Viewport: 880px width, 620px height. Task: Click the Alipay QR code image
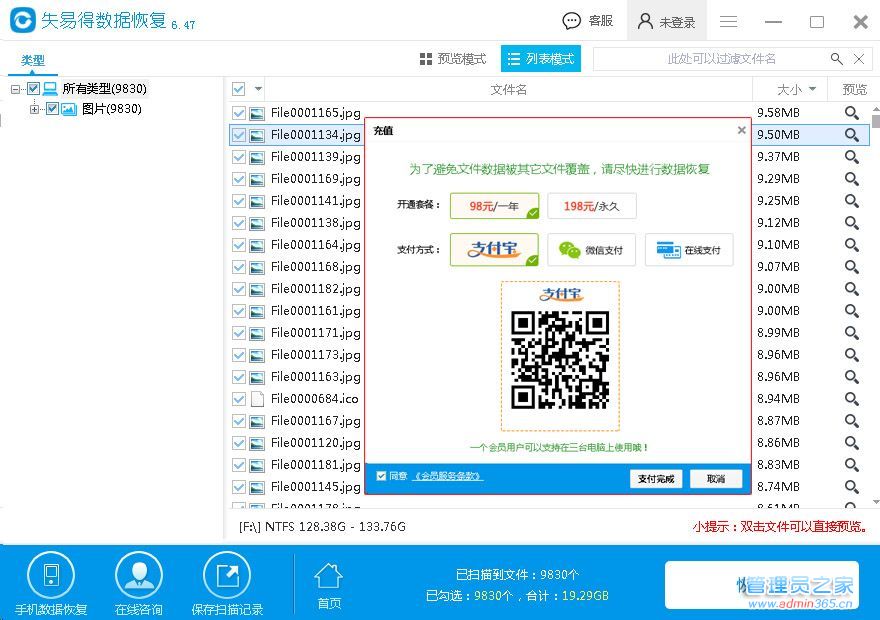click(x=560, y=360)
